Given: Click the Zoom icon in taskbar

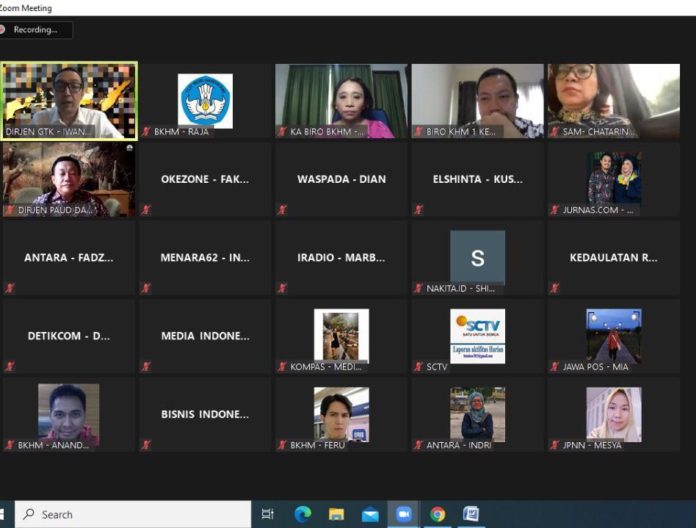Looking at the screenshot, I should tap(403, 514).
